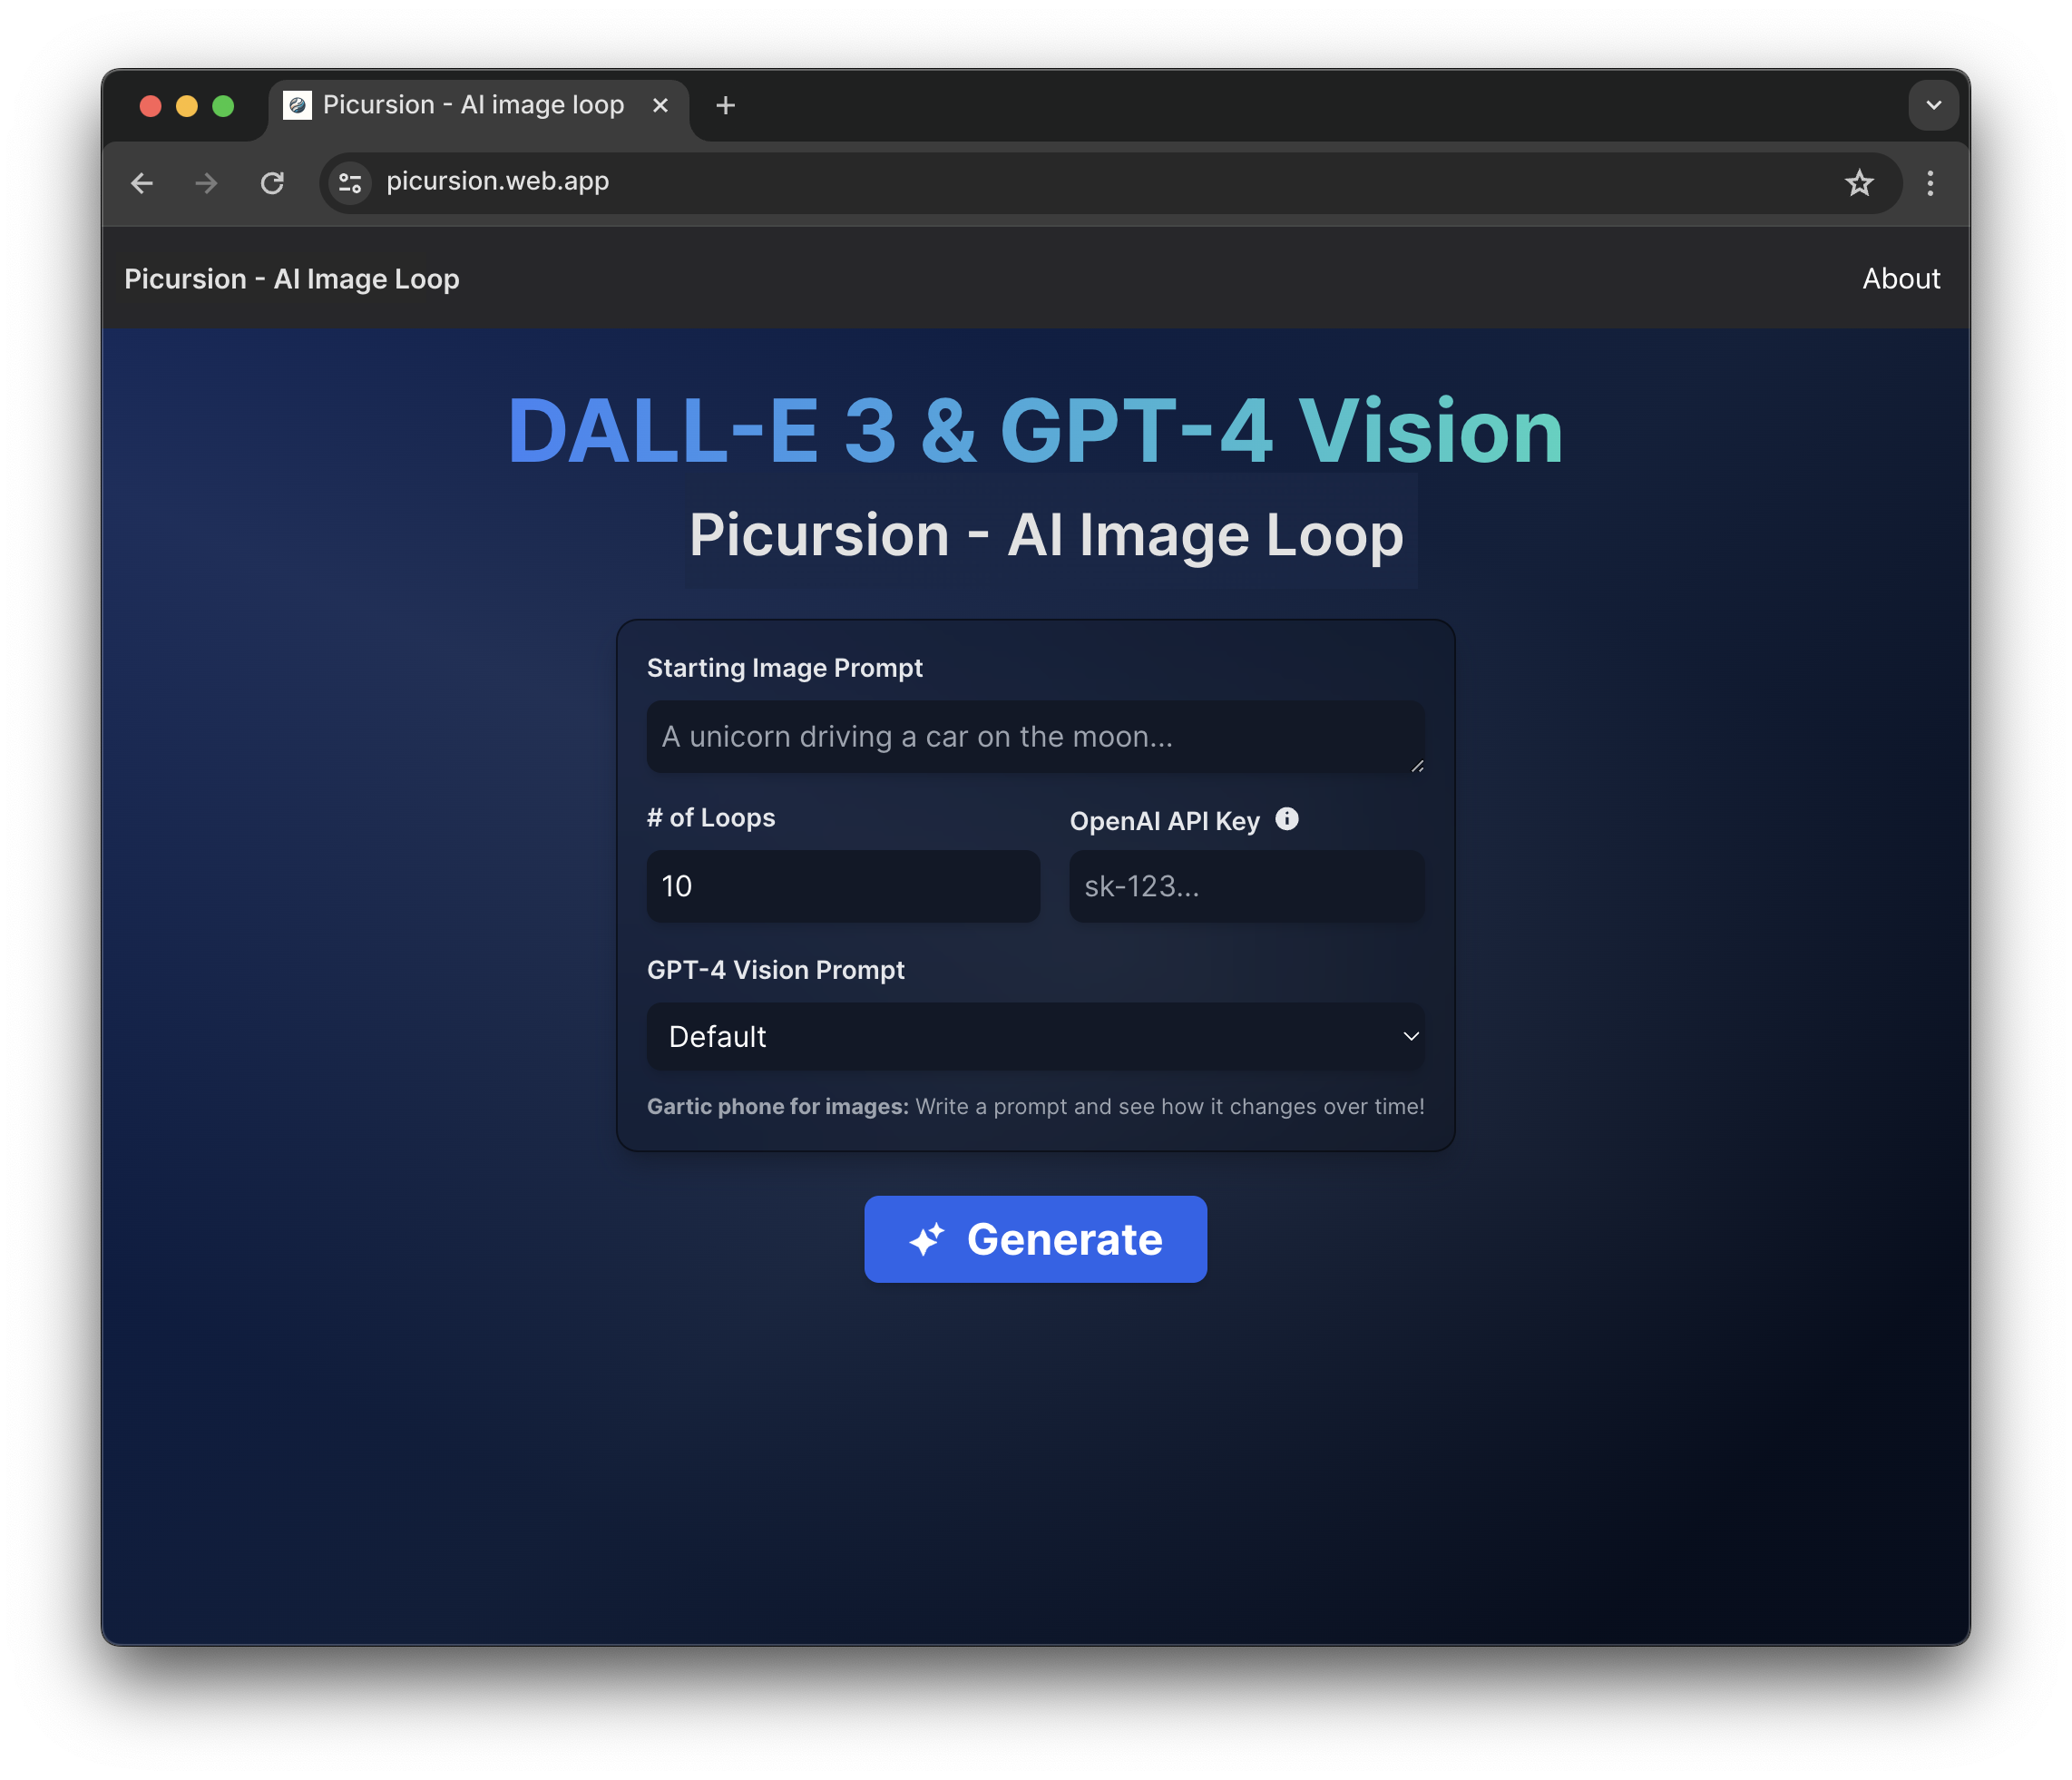Open site information icon in address bar
The height and width of the screenshot is (1780, 2072).
[350, 183]
